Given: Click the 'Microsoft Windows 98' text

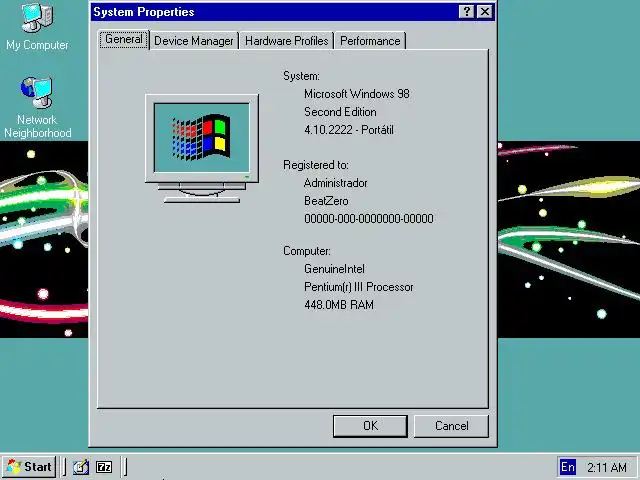Looking at the screenshot, I should tap(357, 94).
